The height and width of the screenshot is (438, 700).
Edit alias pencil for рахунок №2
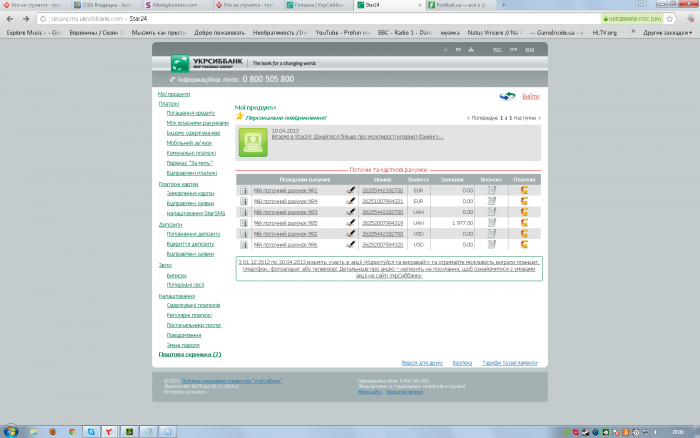click(x=350, y=234)
